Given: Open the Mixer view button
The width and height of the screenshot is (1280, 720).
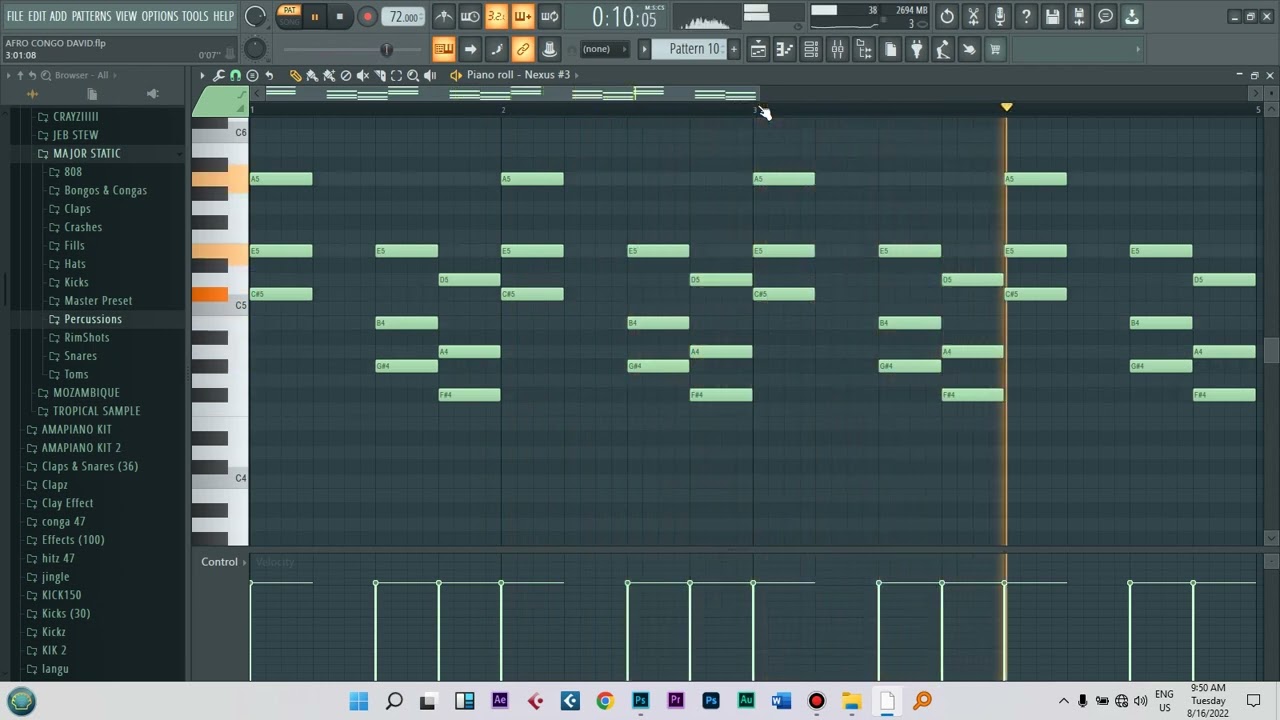Looking at the screenshot, I should 838,49.
